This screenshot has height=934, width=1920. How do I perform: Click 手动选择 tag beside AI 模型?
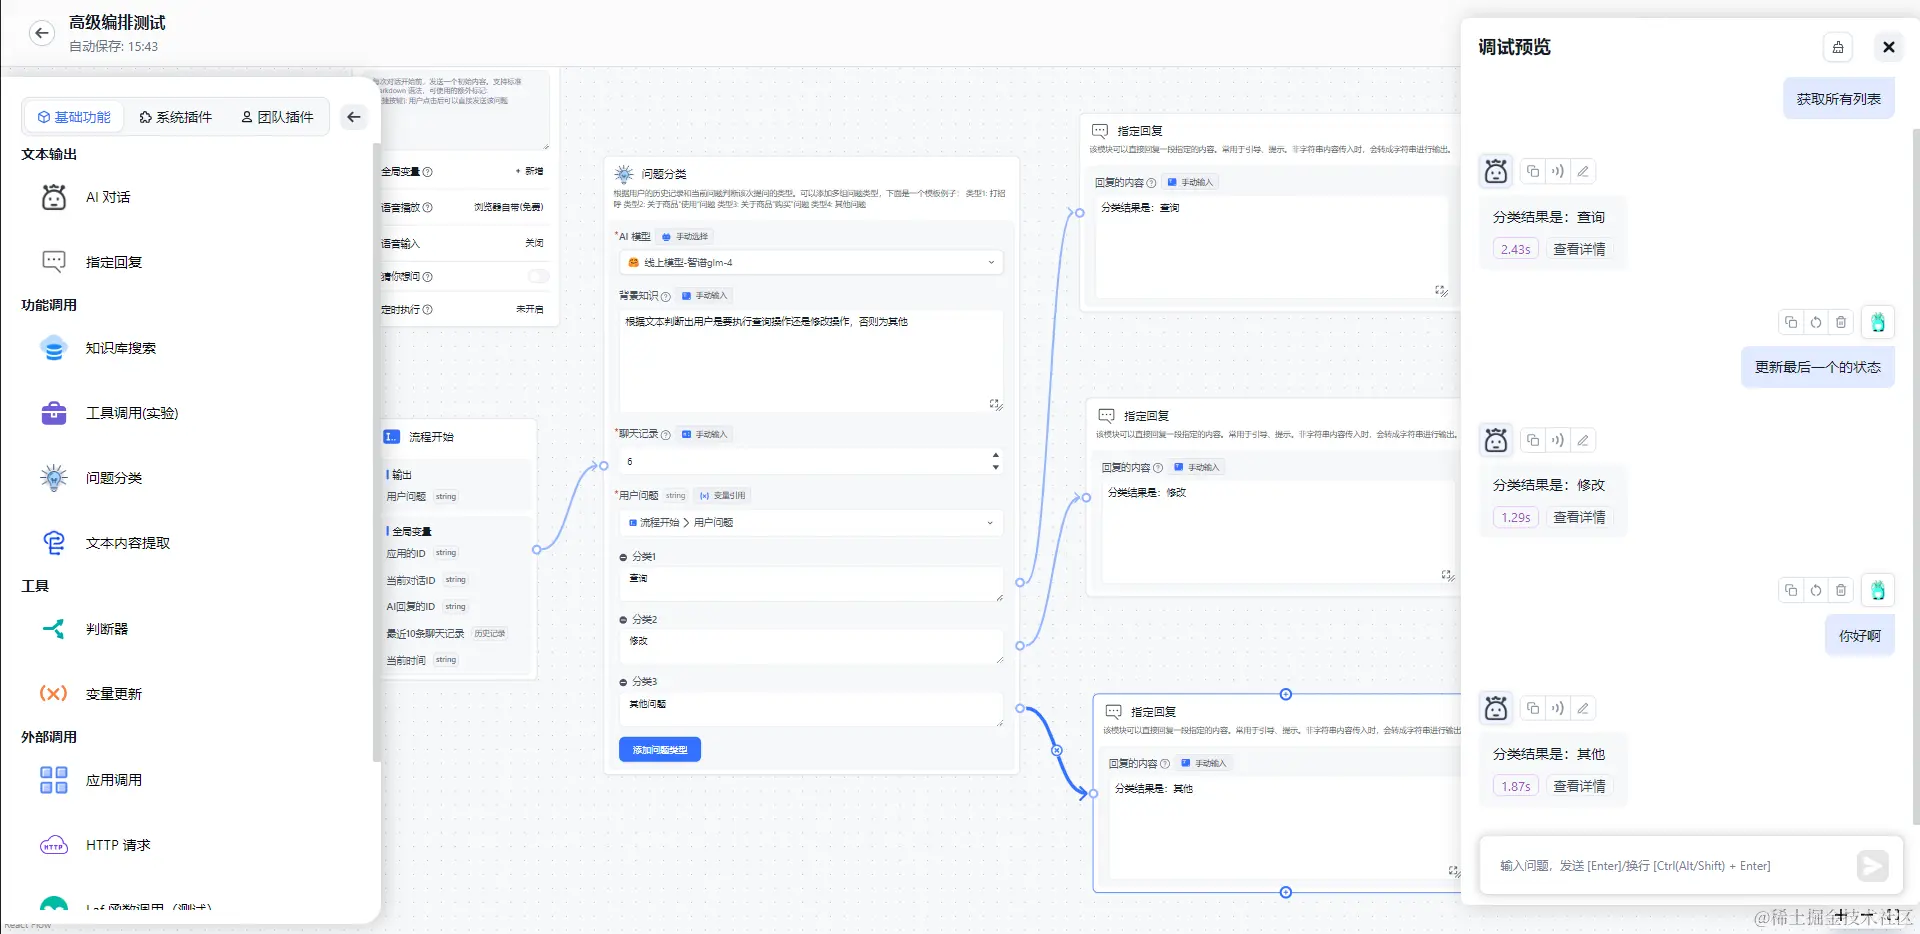685,236
